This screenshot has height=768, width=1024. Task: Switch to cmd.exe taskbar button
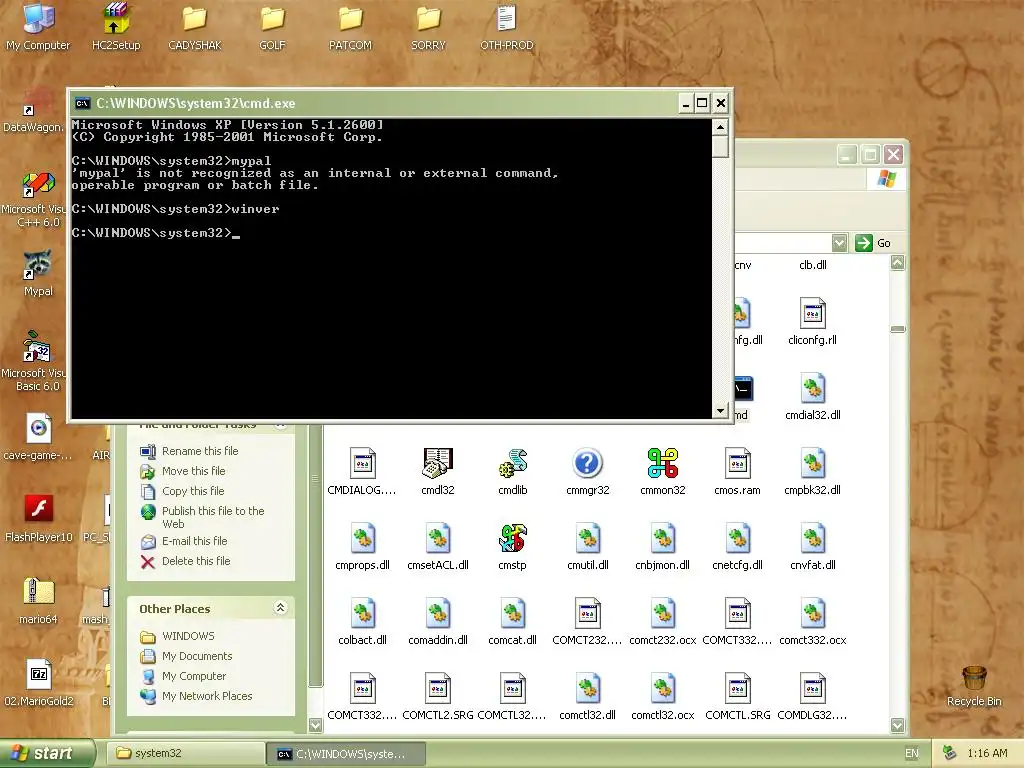click(x=347, y=754)
